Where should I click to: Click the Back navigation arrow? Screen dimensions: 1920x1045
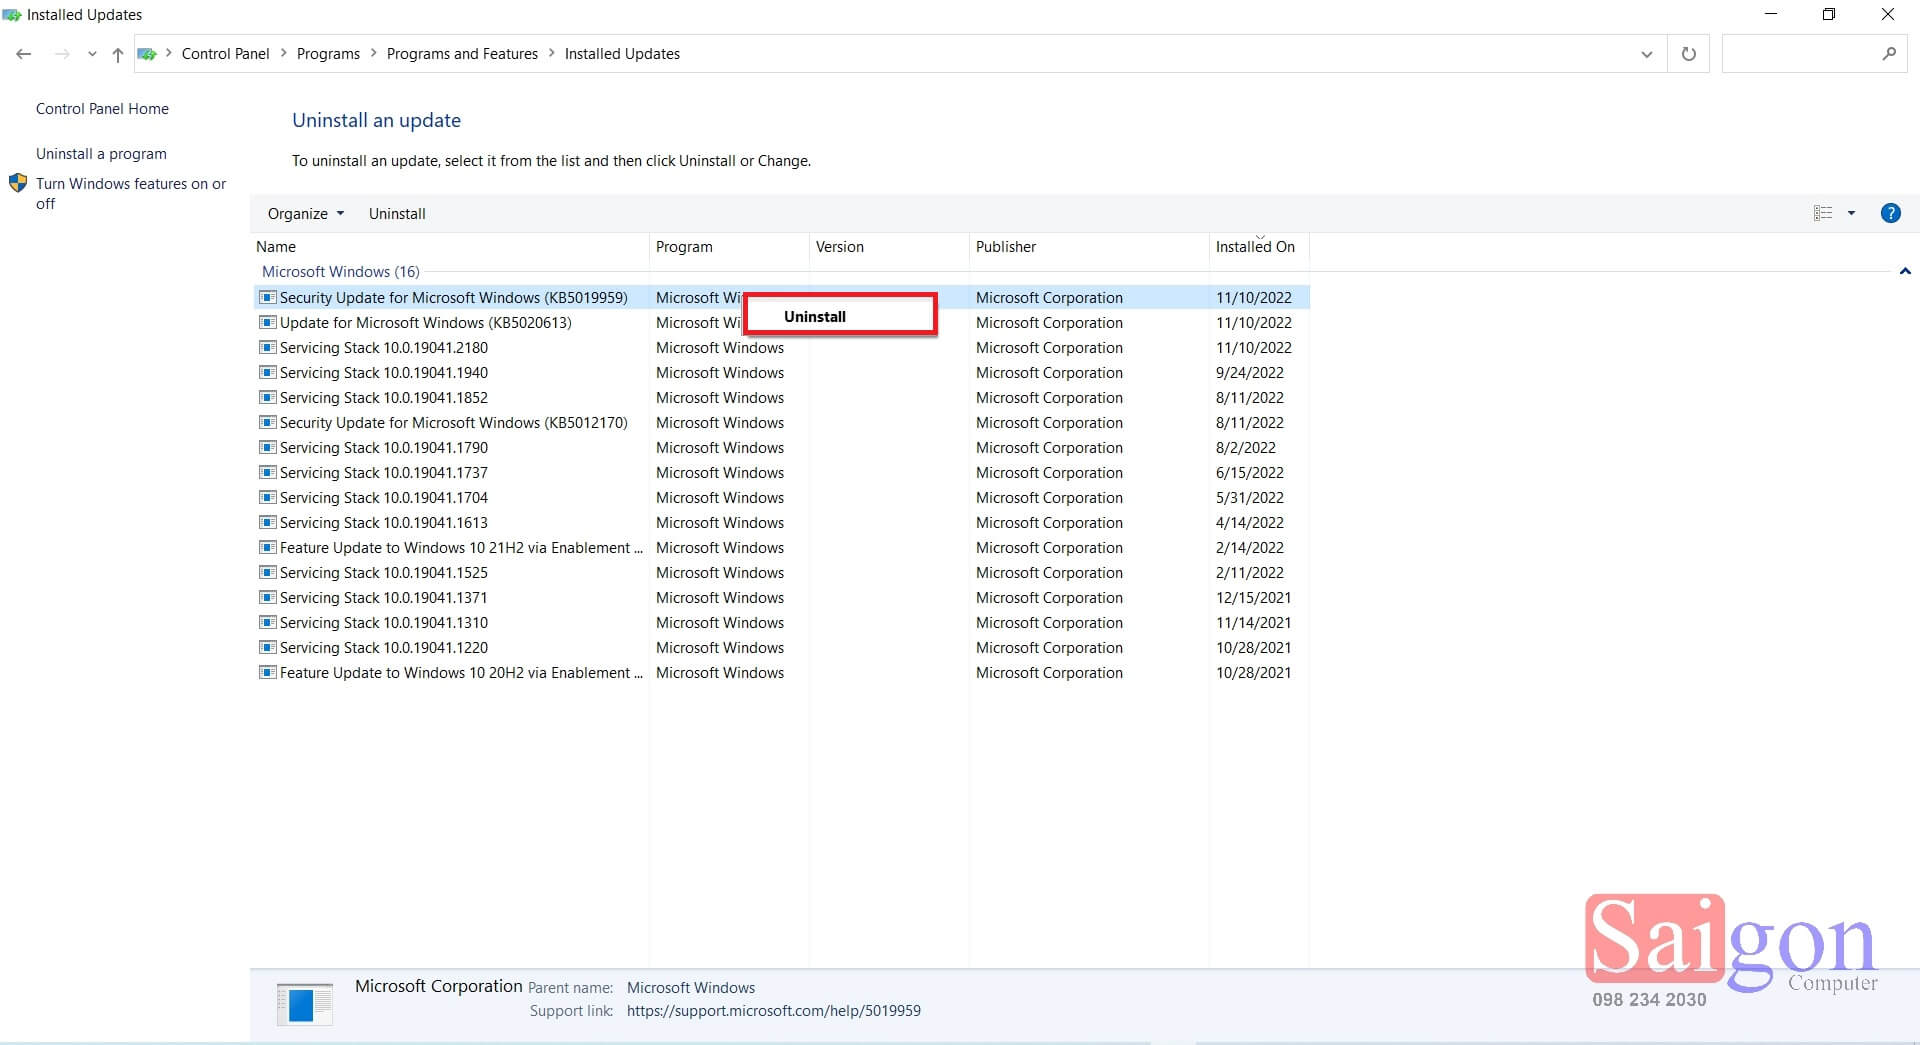tap(24, 54)
